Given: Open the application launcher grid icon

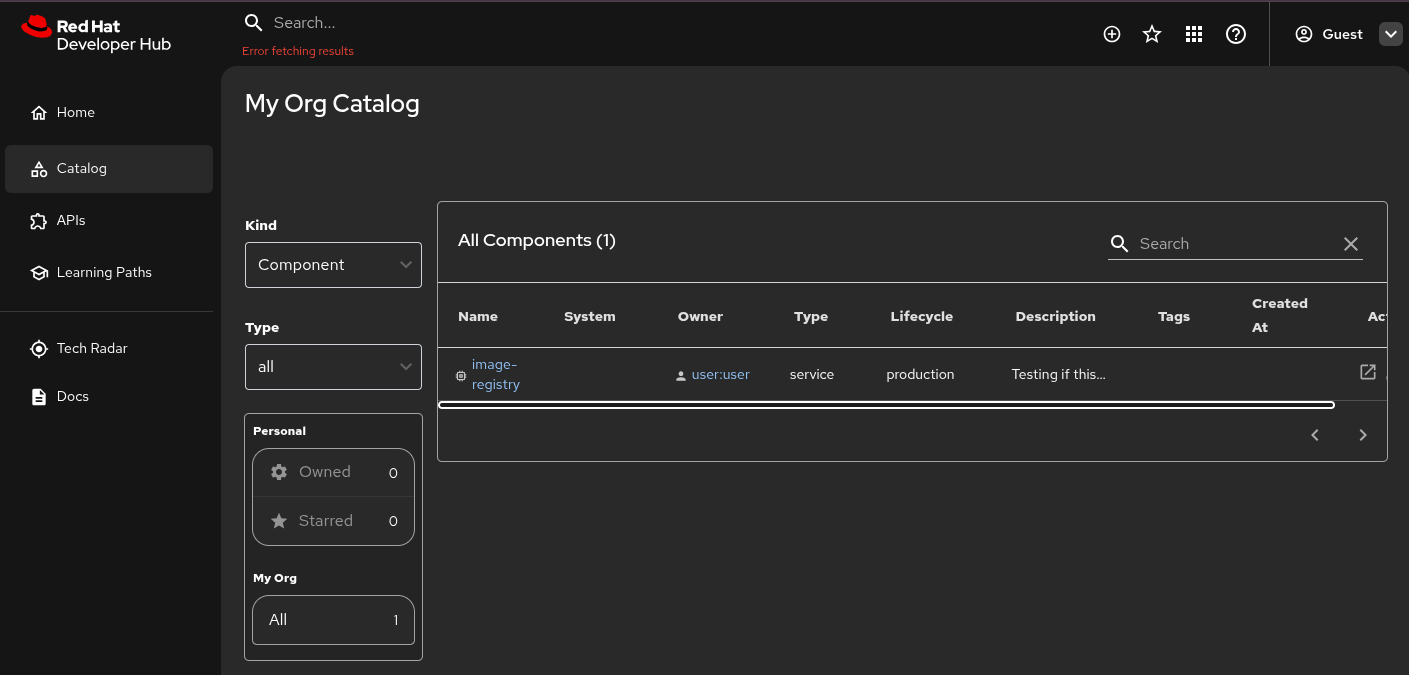Looking at the screenshot, I should 1193,34.
